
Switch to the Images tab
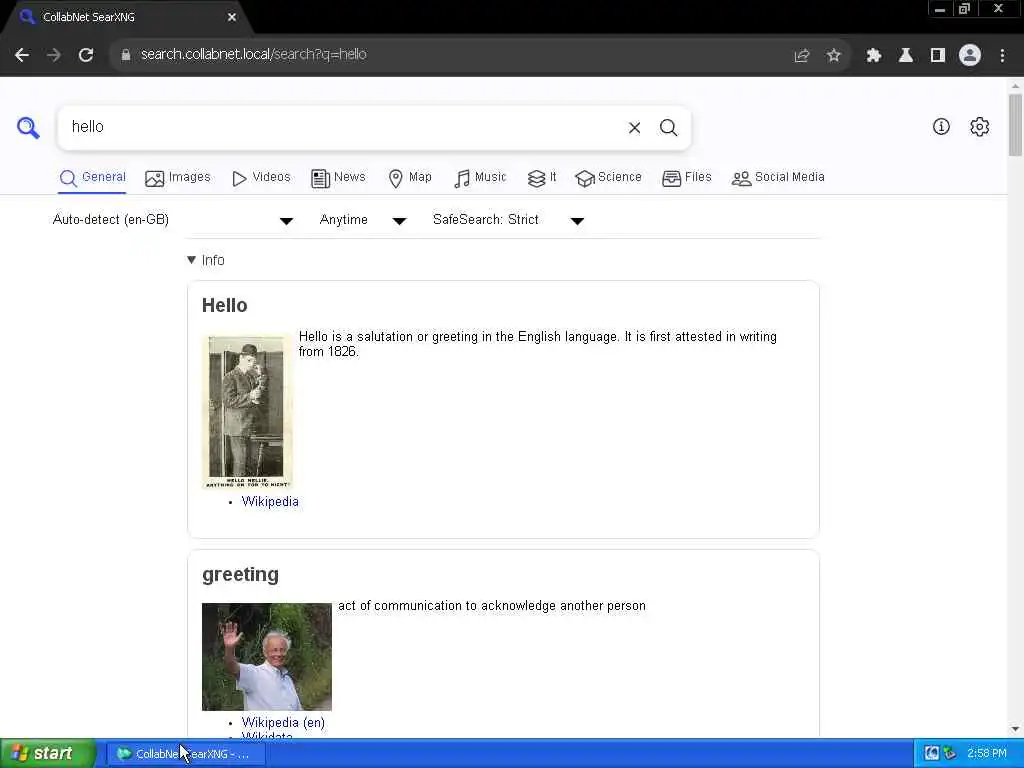point(178,178)
